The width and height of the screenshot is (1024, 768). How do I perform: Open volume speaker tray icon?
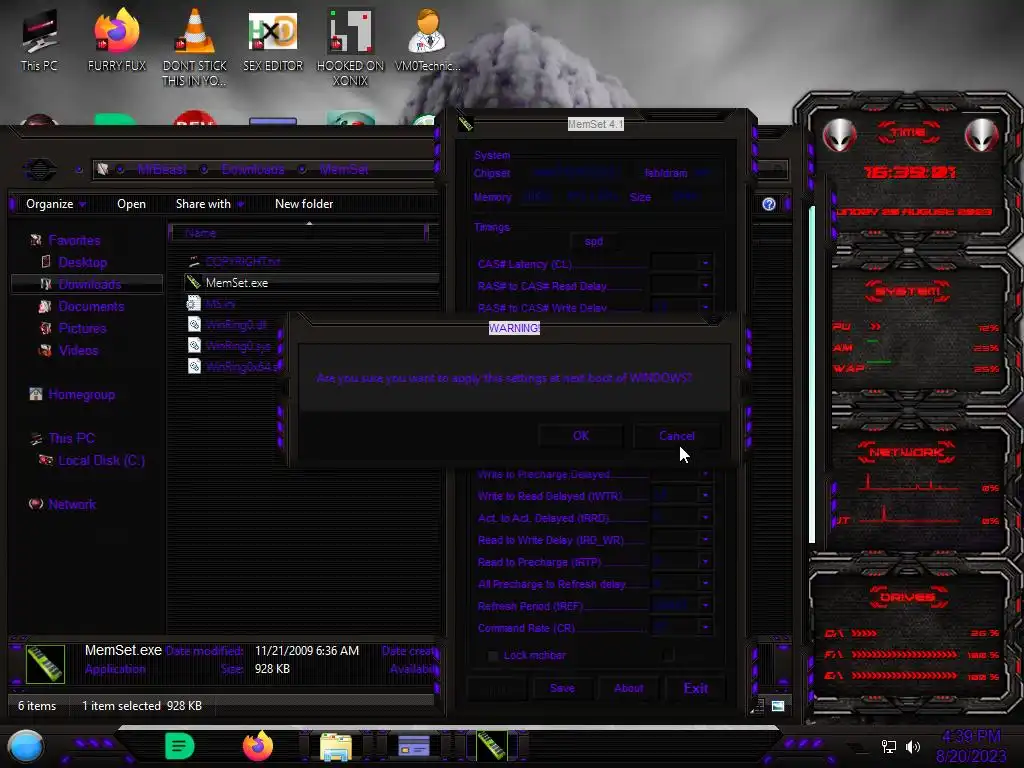(913, 746)
